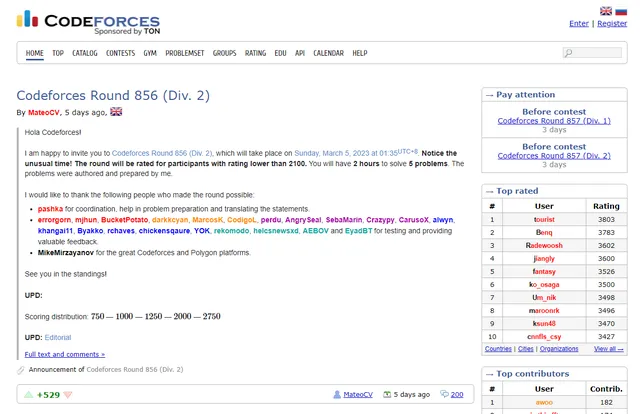The height and width of the screenshot is (414, 640).
Task: Focus the site search field
Action: (592, 53)
